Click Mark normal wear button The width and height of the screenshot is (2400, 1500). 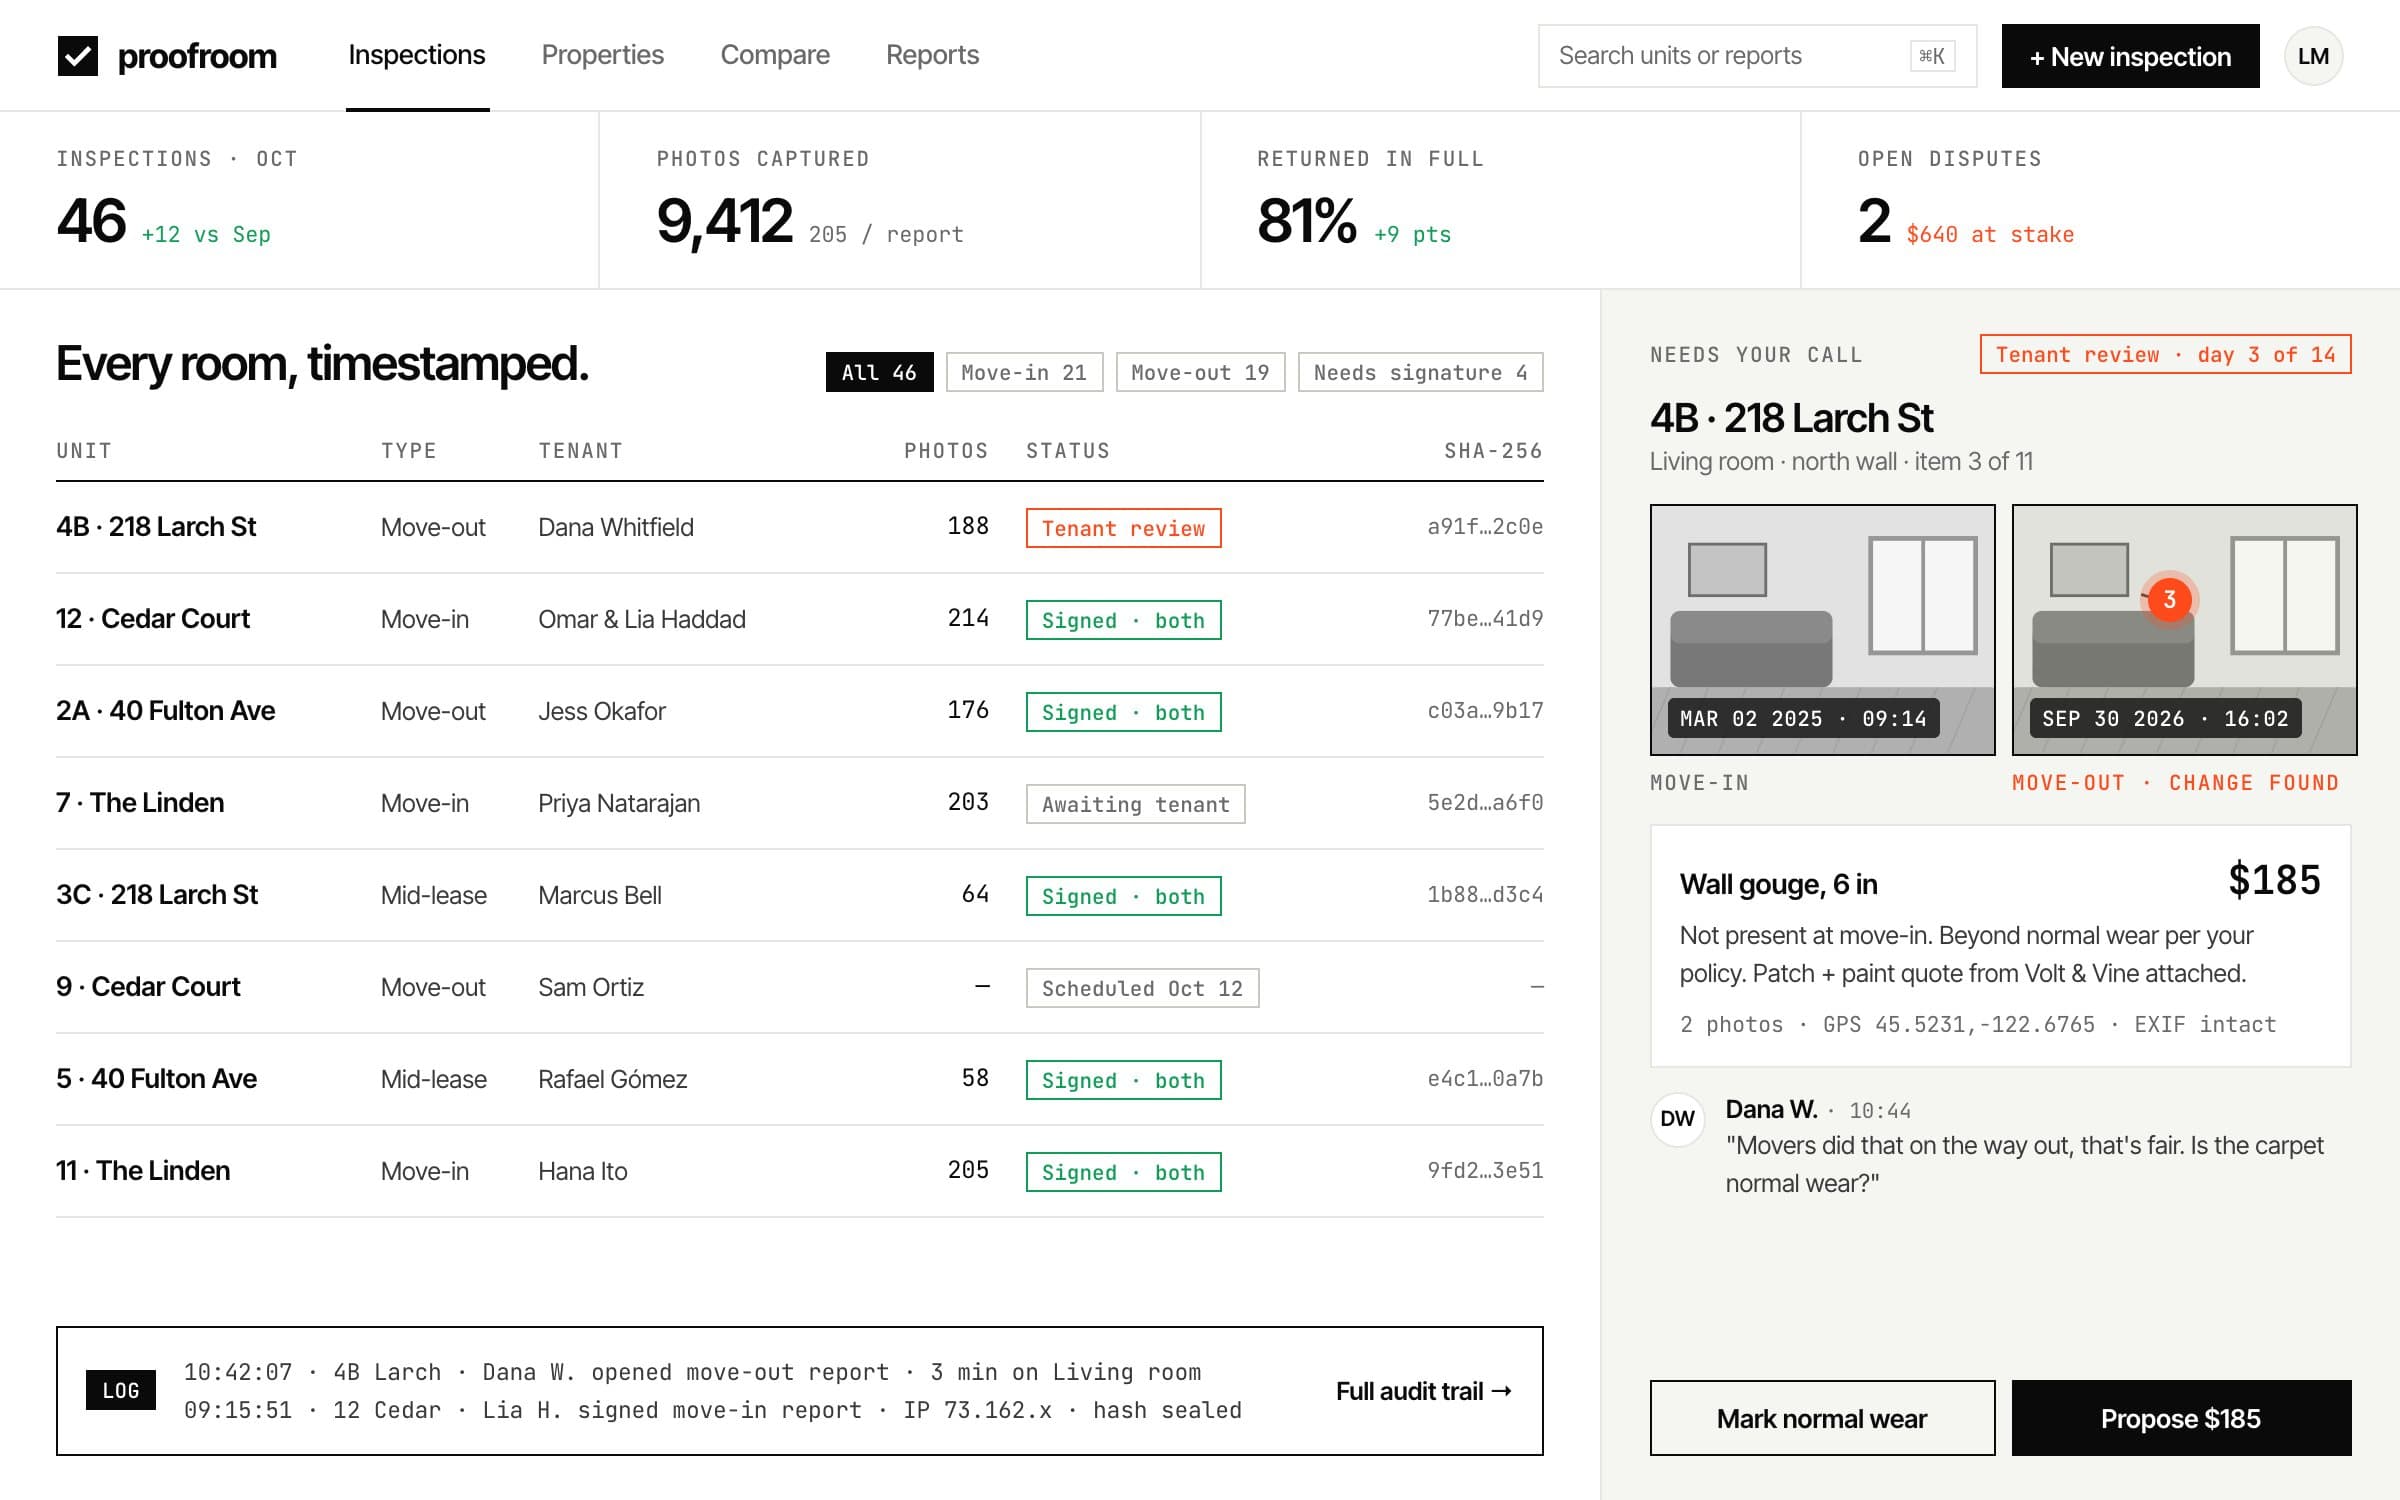pyautogui.click(x=1822, y=1418)
